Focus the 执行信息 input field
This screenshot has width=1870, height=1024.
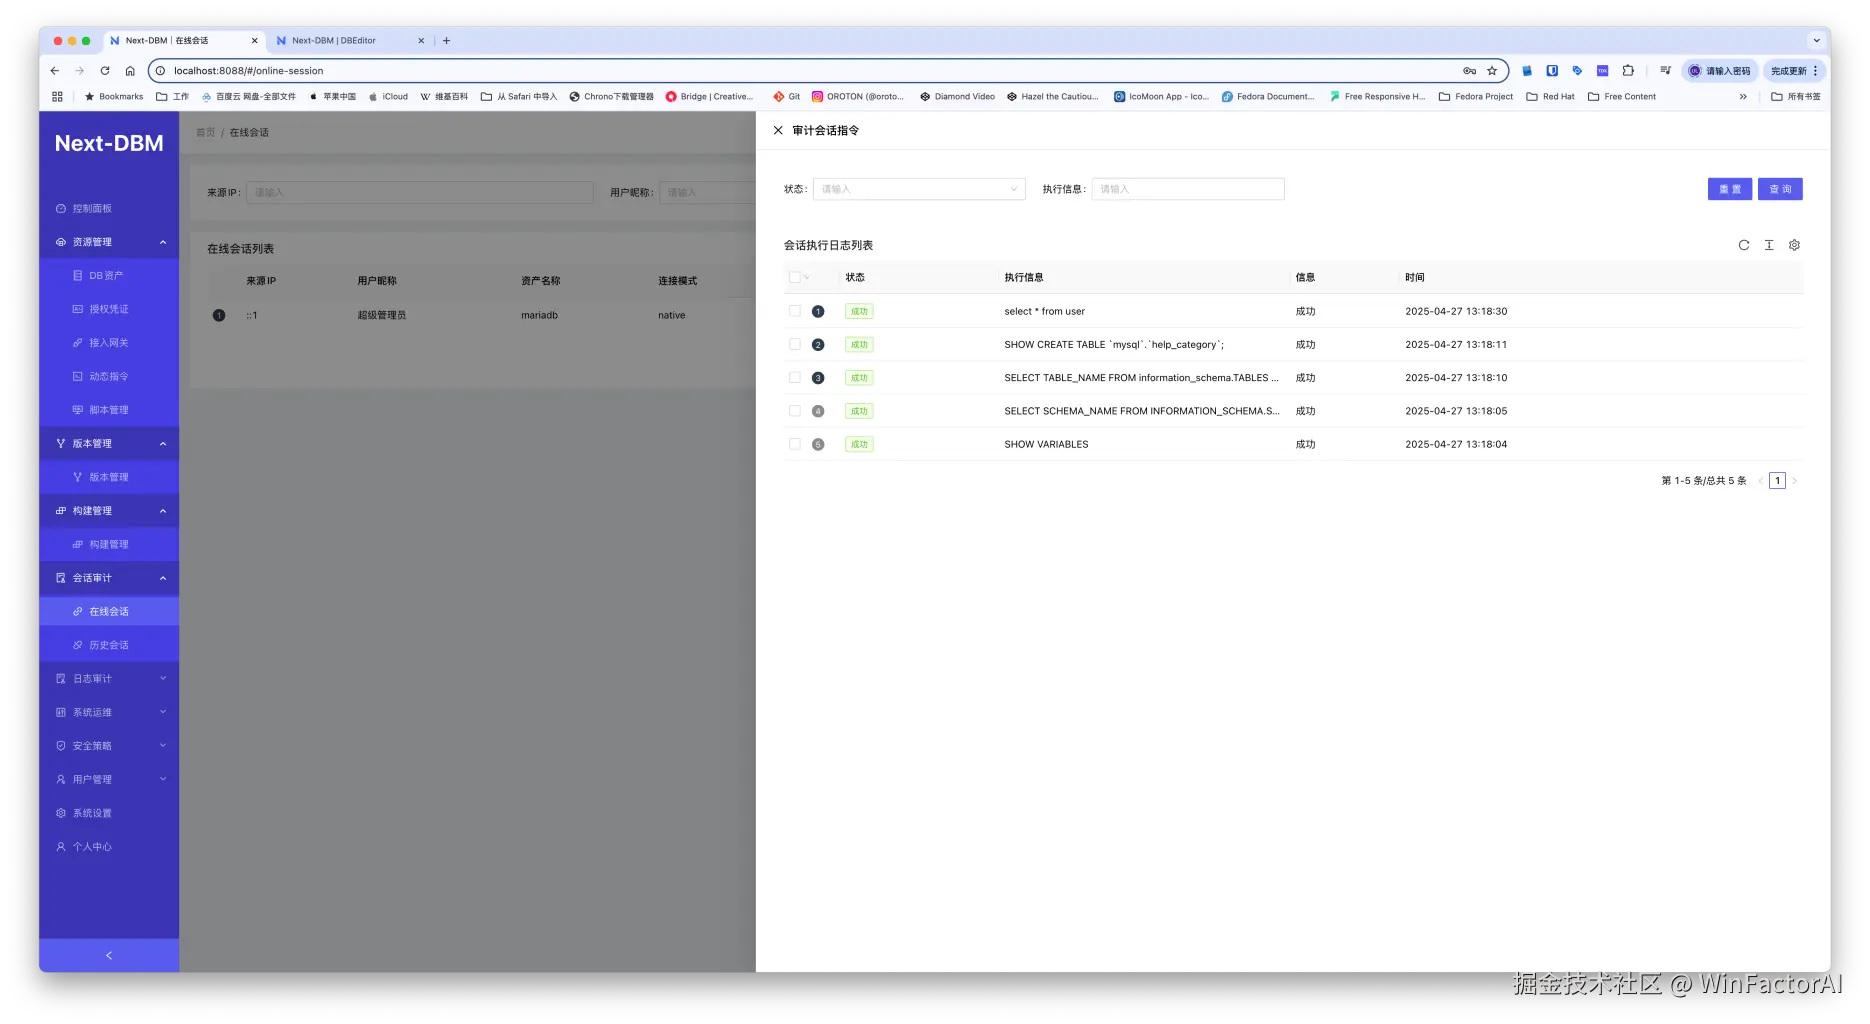[x=1188, y=189]
